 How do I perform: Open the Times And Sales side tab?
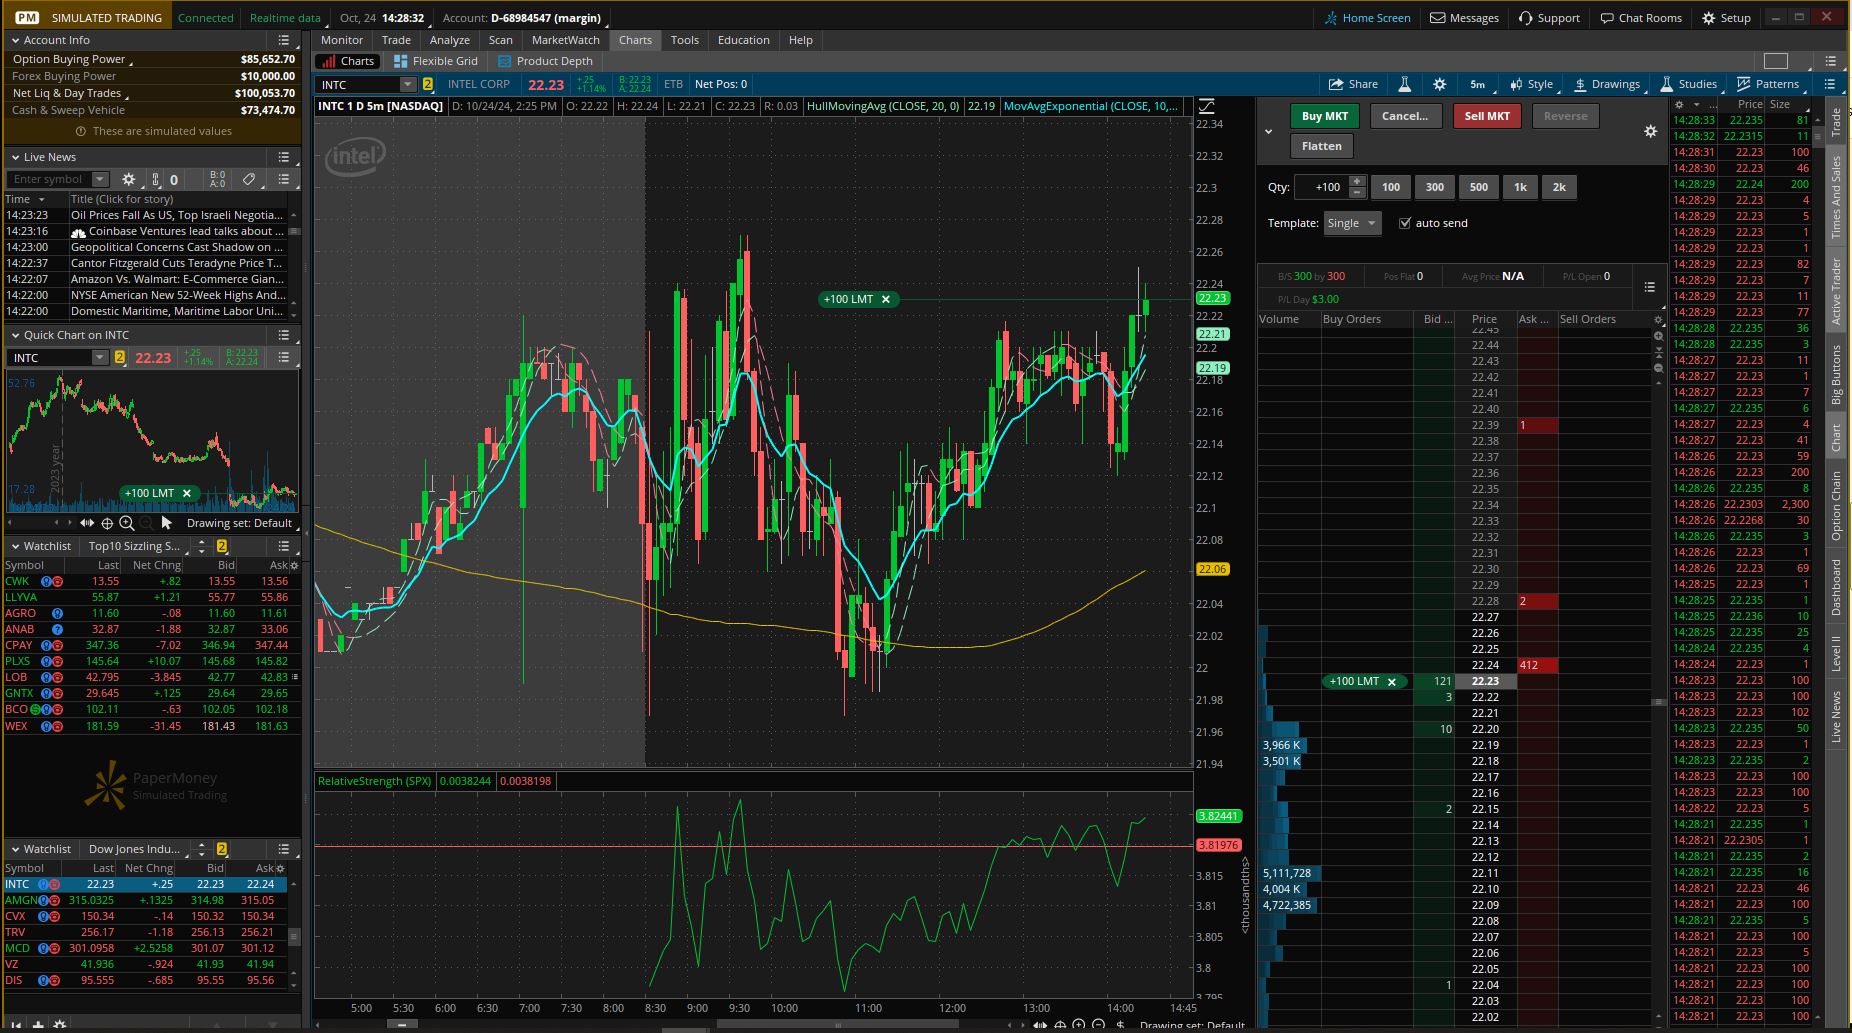coord(1836,196)
